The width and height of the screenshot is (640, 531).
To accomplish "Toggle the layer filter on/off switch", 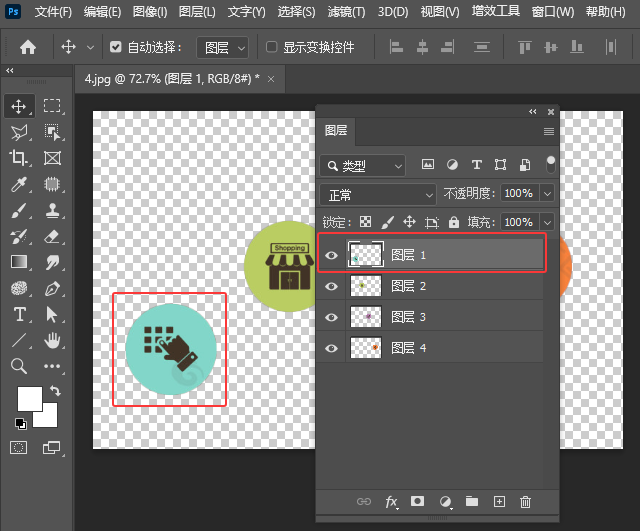I will pos(551,164).
